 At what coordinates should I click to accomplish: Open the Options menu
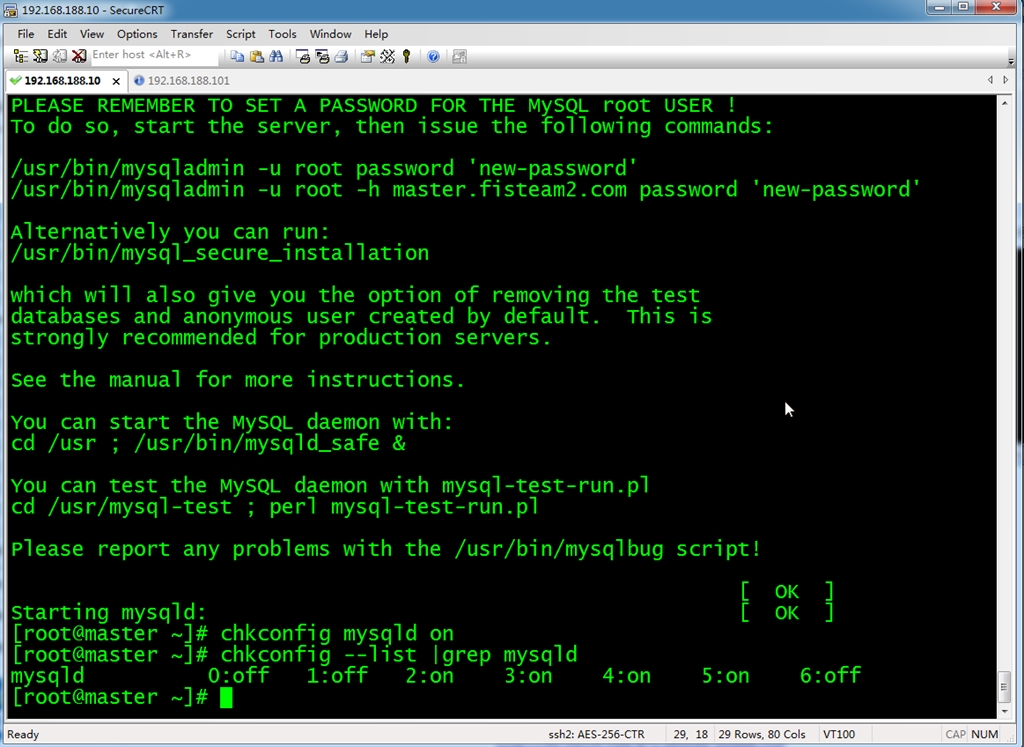pos(137,34)
